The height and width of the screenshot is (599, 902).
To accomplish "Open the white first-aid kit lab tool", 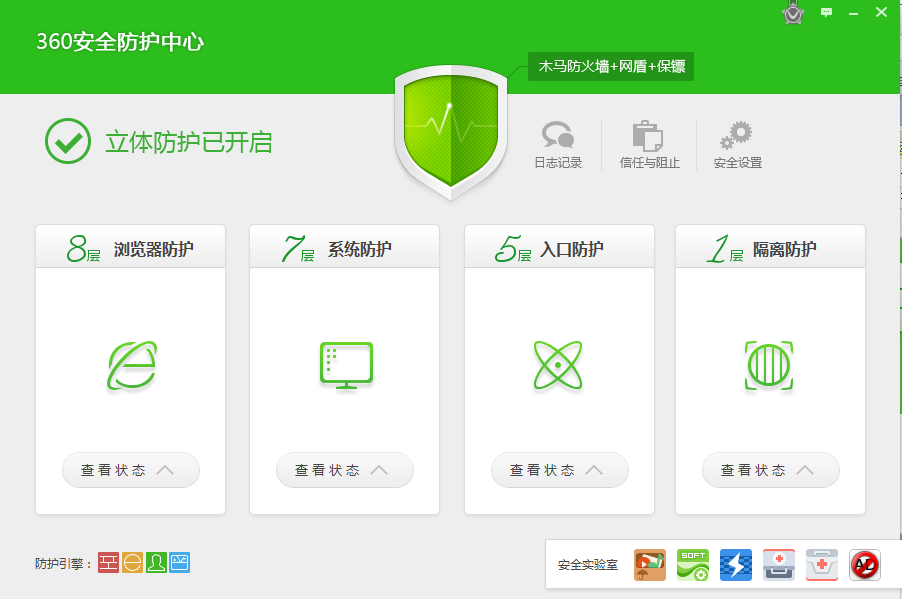I will (x=821, y=564).
